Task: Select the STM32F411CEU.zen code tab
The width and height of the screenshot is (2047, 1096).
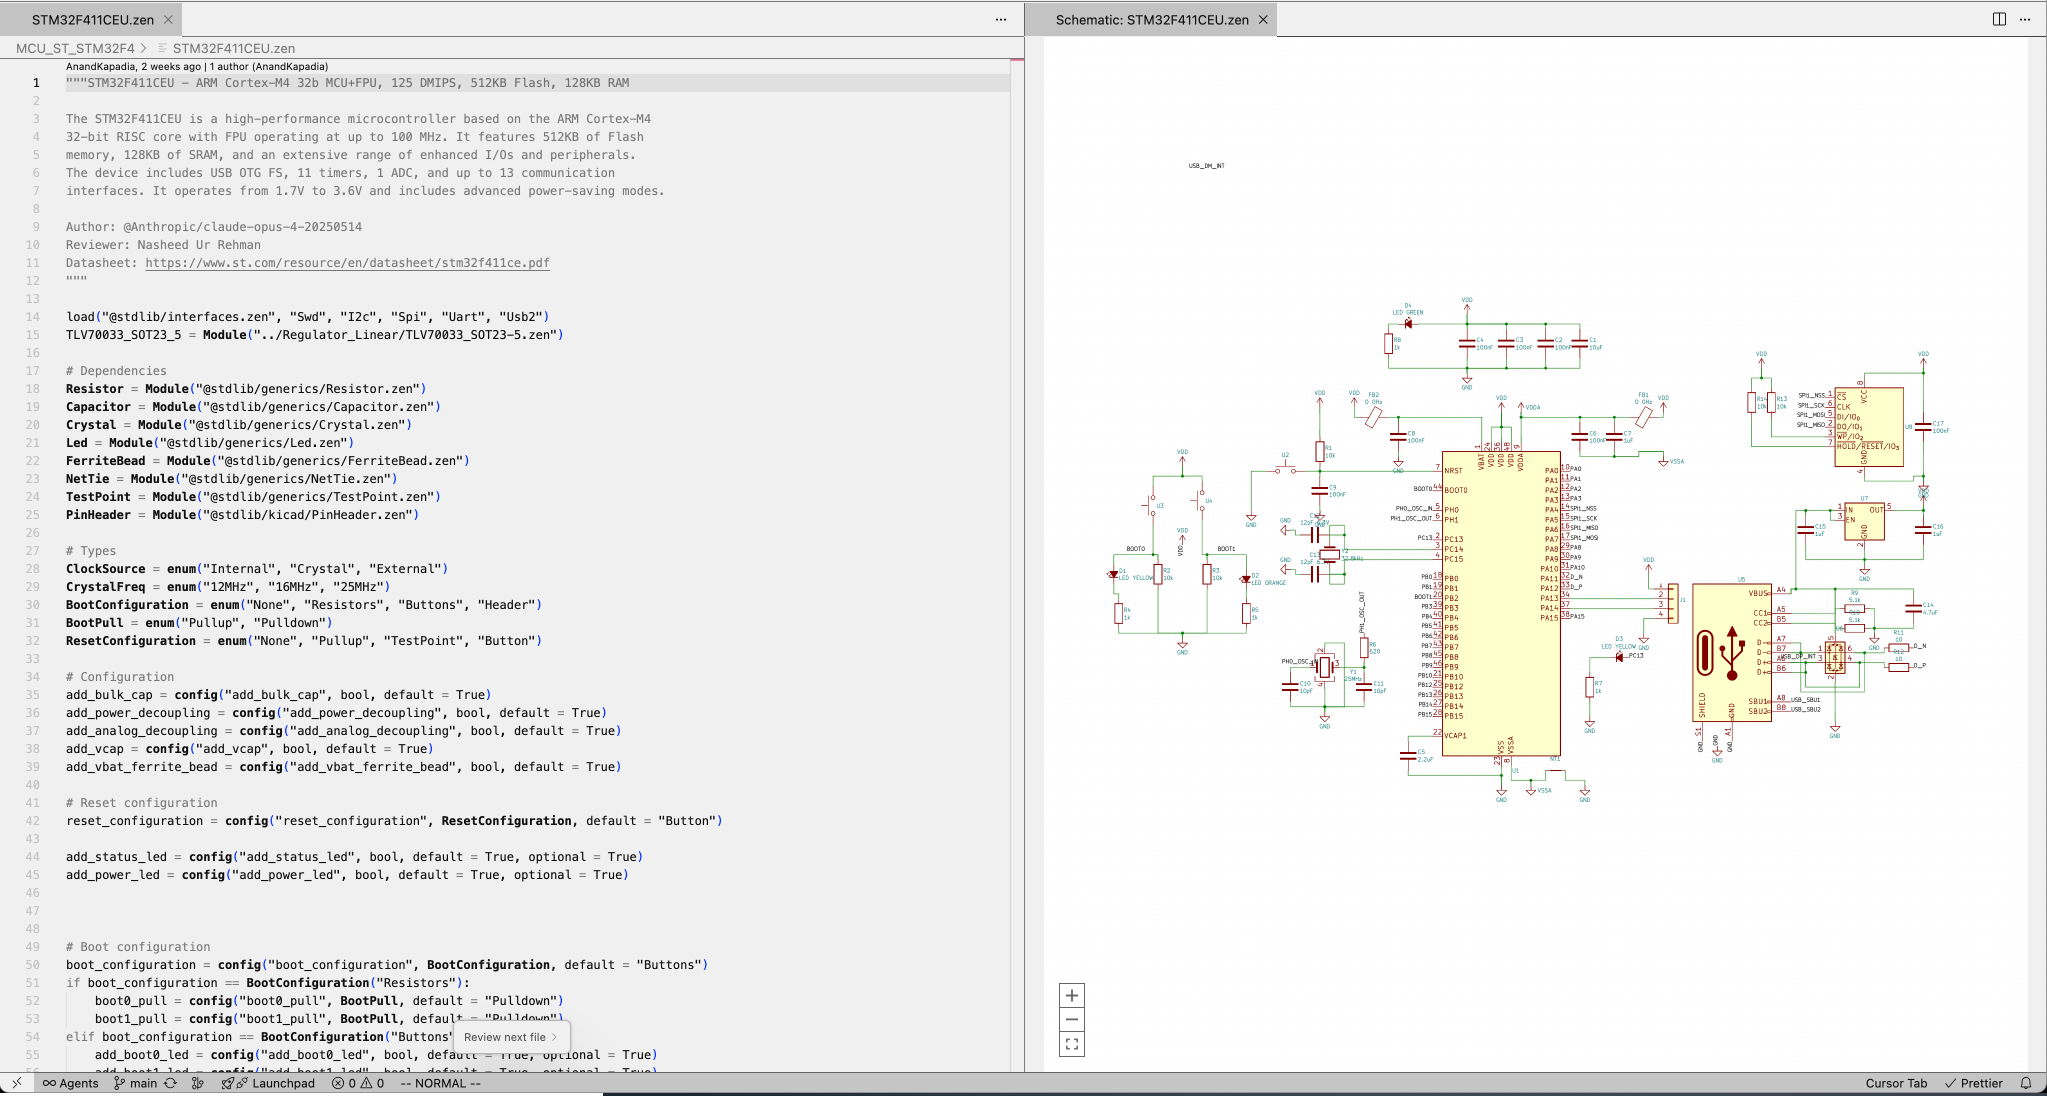Action: click(x=92, y=19)
